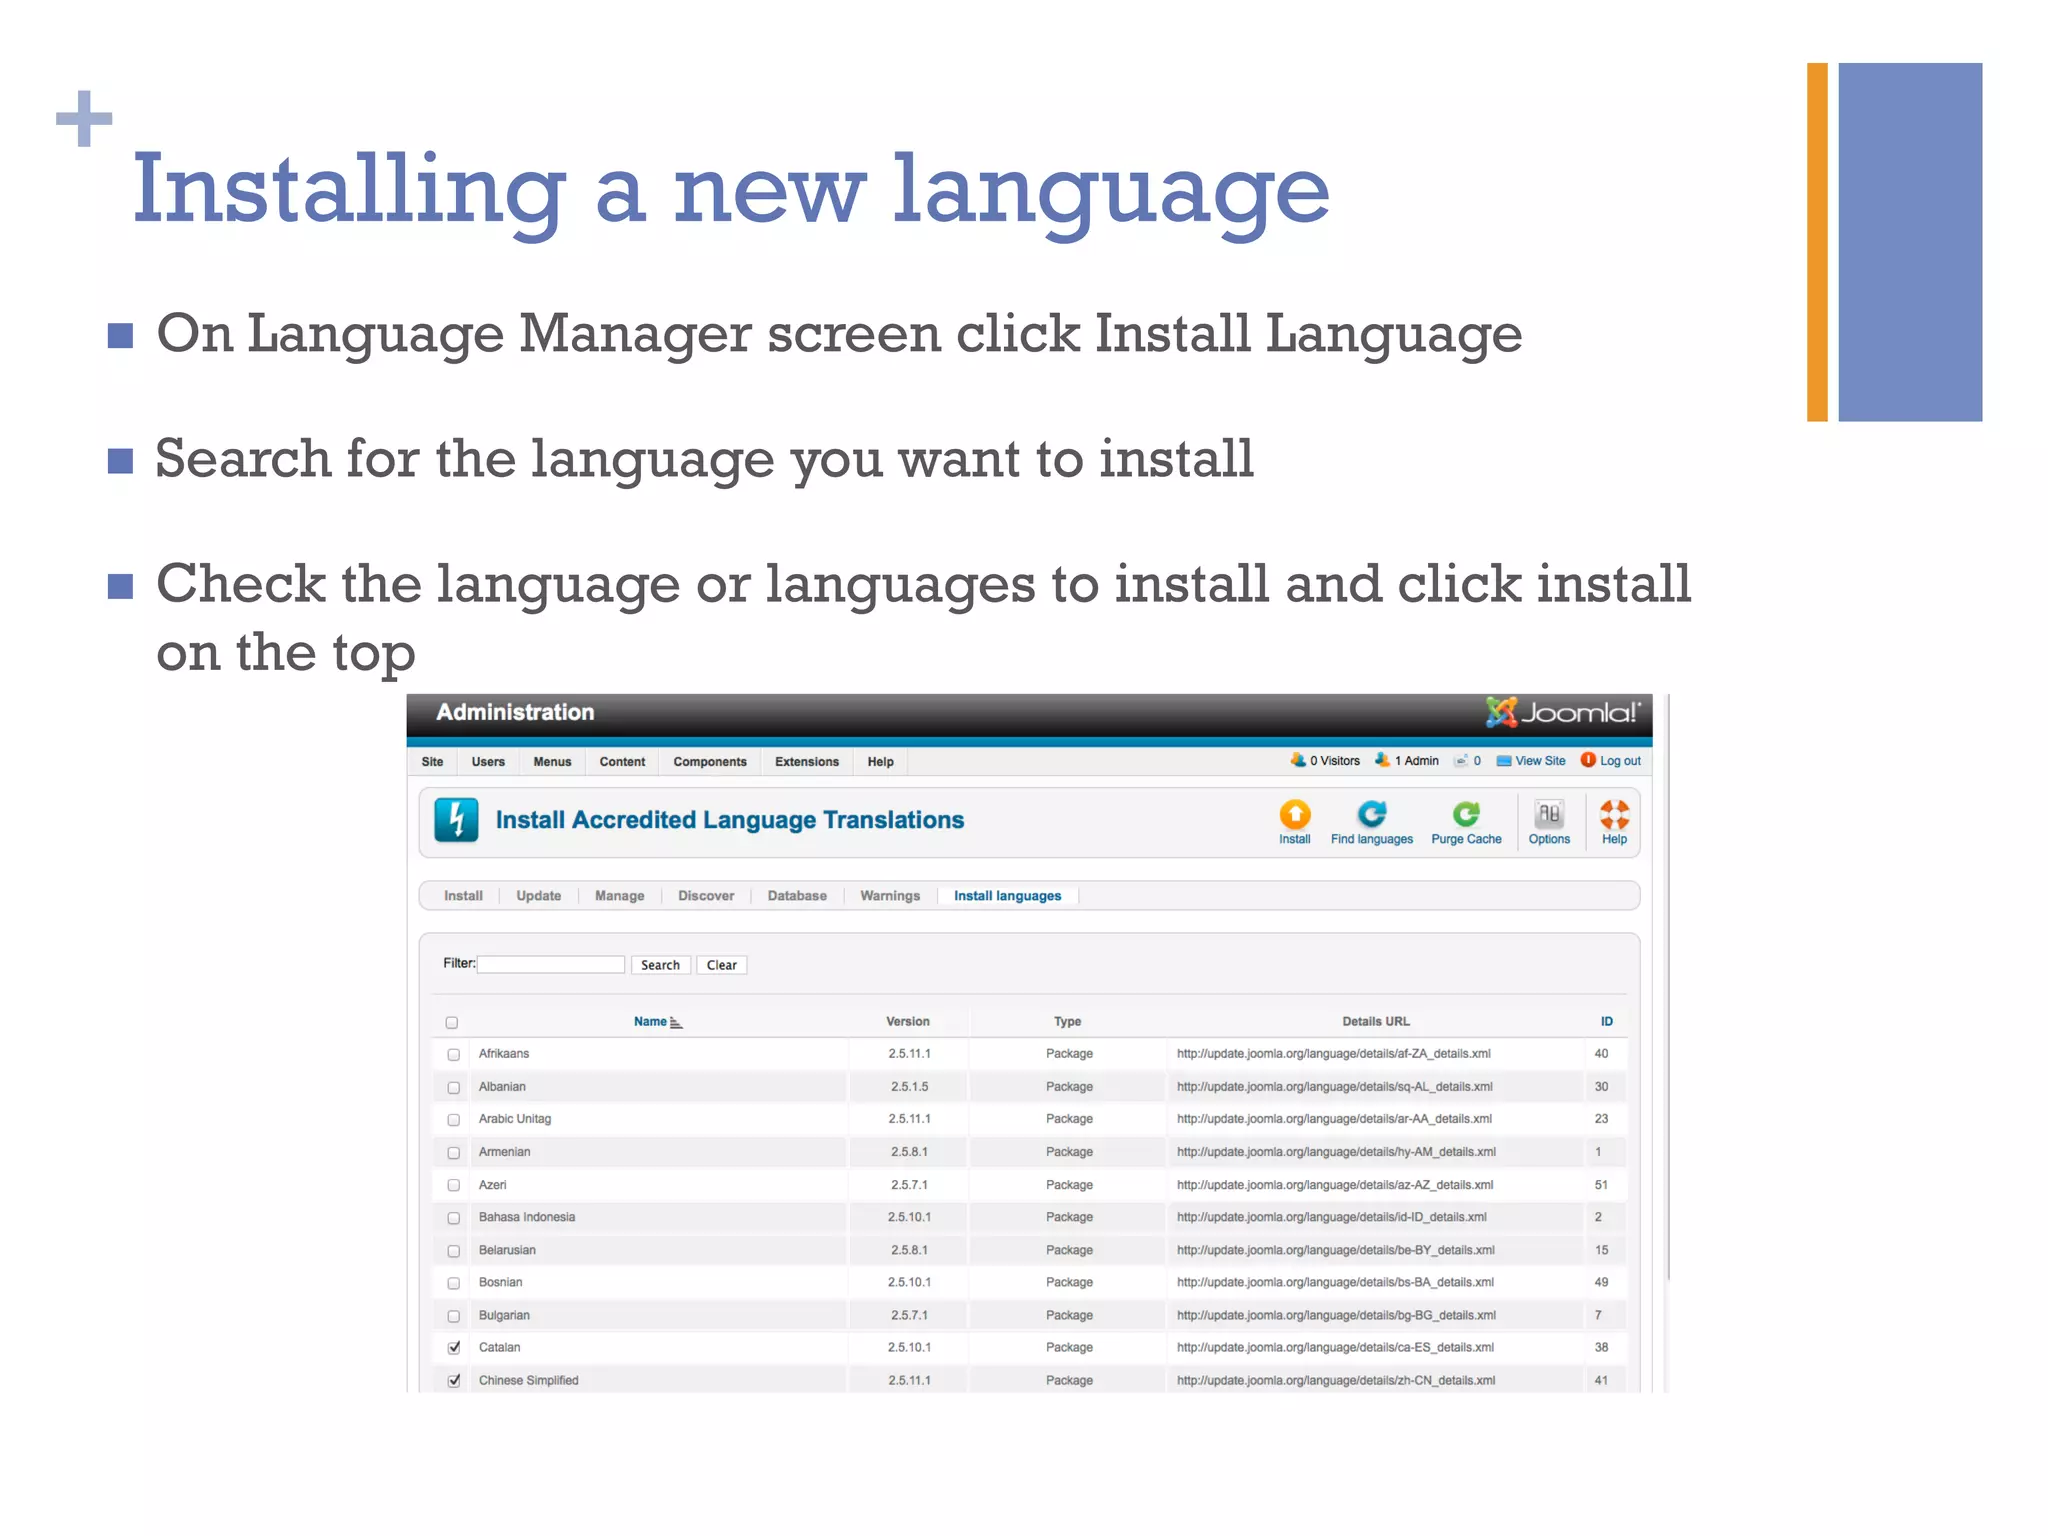Click the Joomla! logo
Screen dimensions: 2048x1536
pos(1563,712)
